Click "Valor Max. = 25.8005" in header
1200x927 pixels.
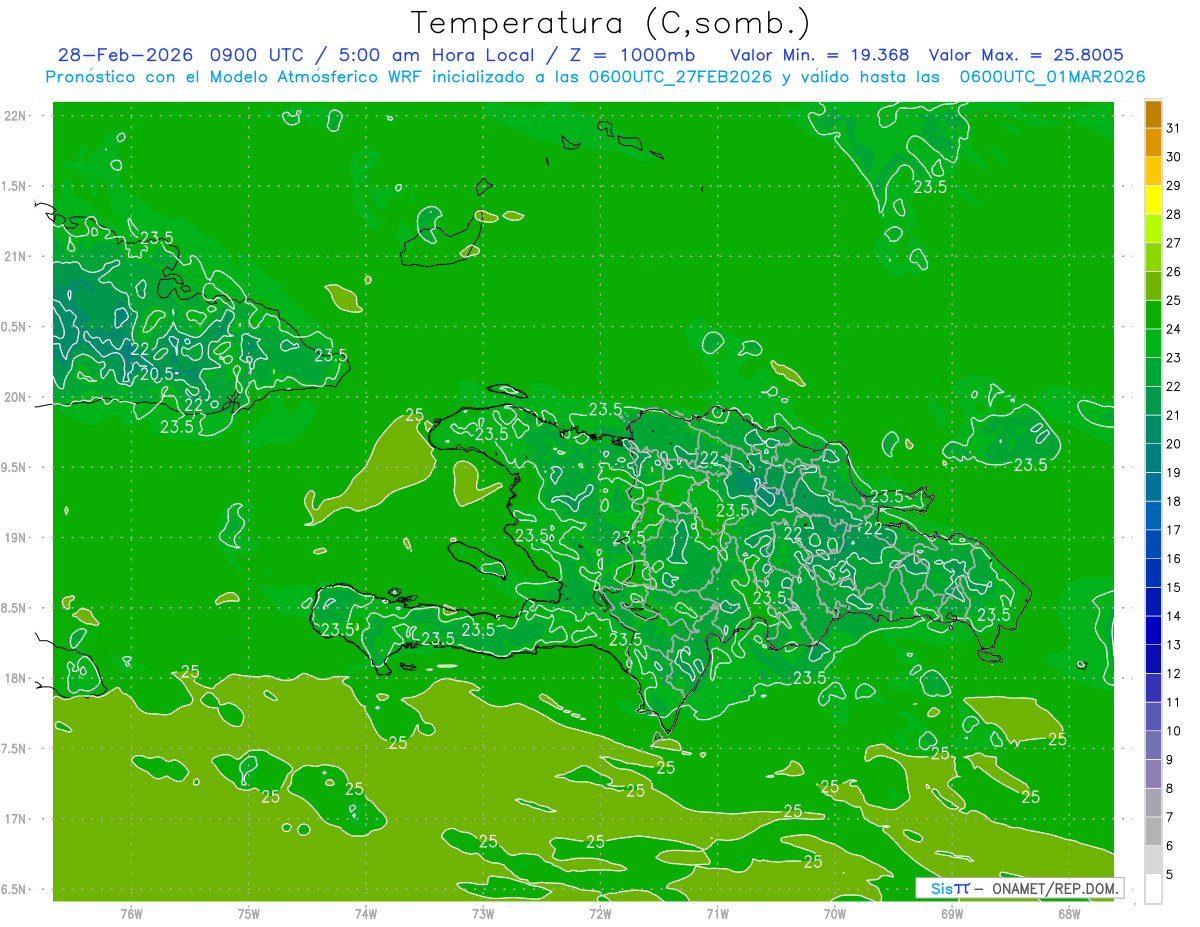1026,55
